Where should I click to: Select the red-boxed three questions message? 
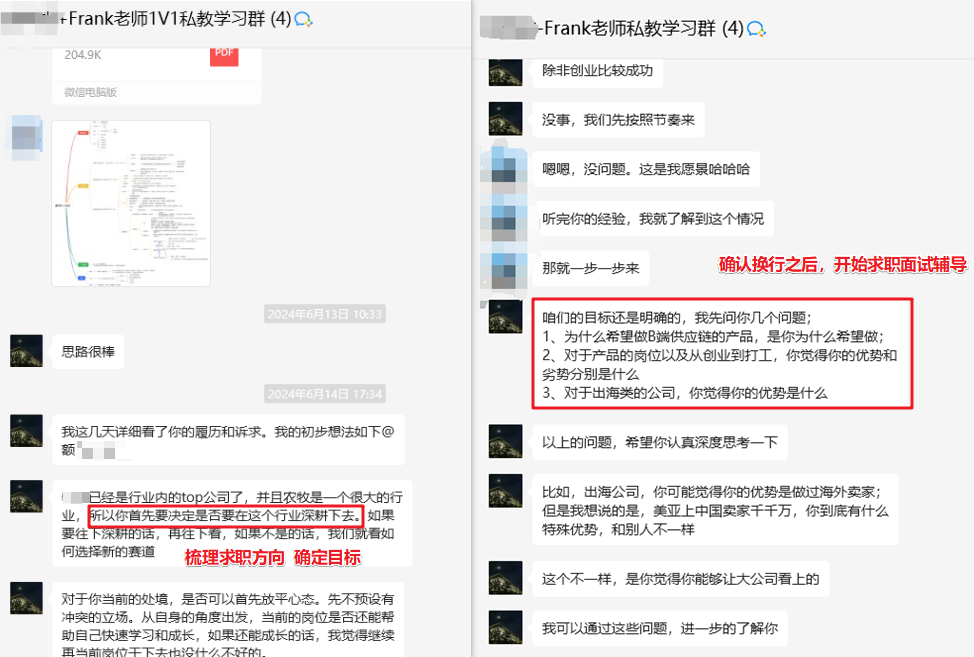[x=722, y=355]
